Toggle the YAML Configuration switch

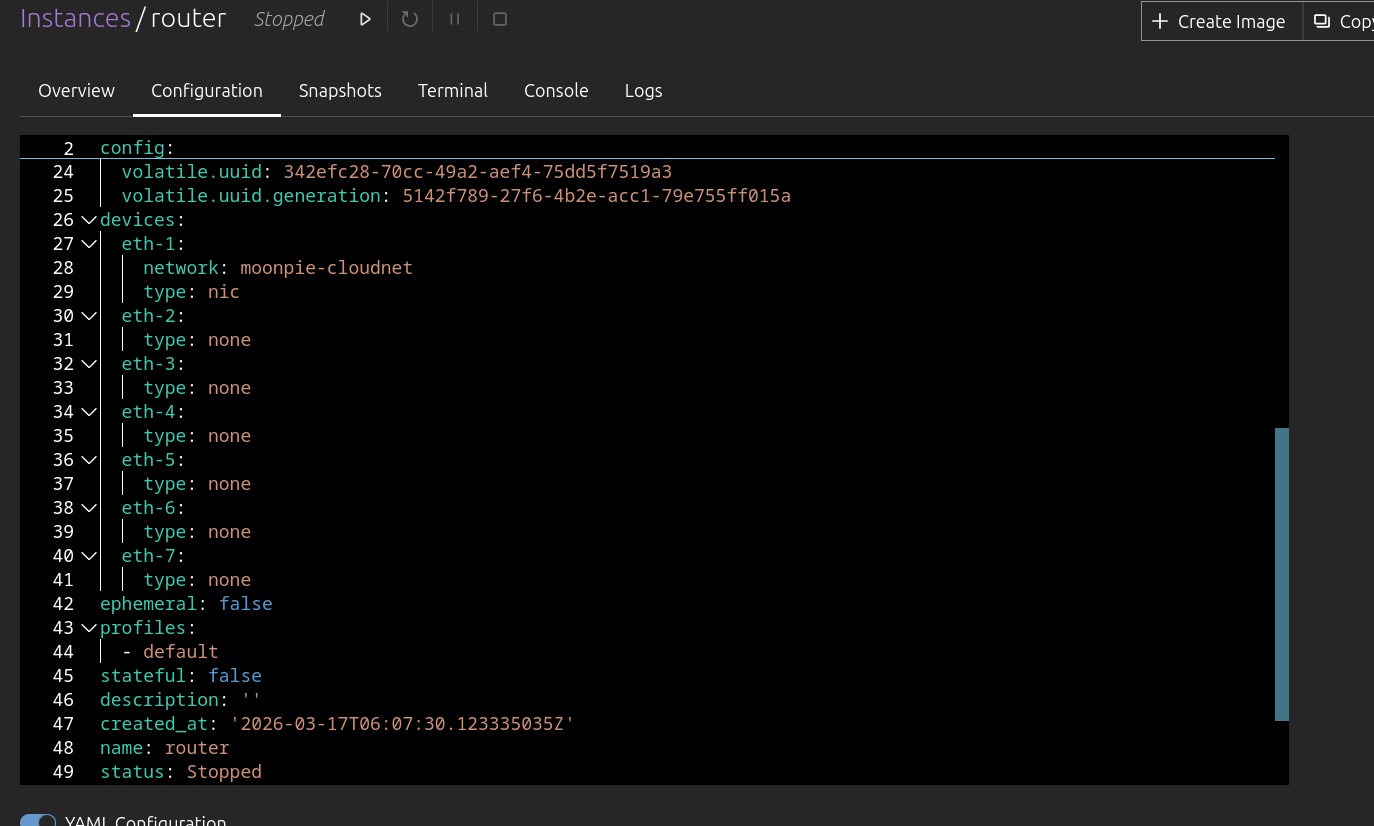(38, 821)
